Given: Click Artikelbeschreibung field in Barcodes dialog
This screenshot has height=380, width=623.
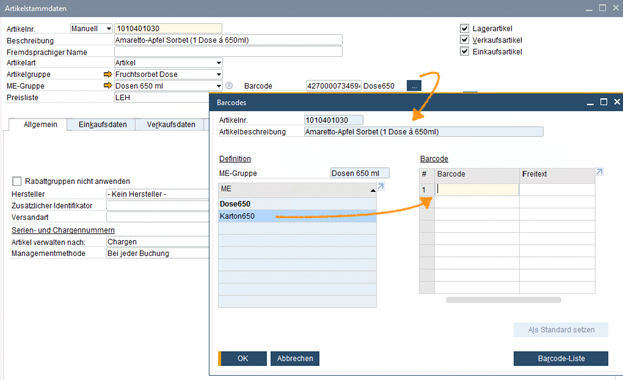Looking at the screenshot, I should click(x=424, y=132).
